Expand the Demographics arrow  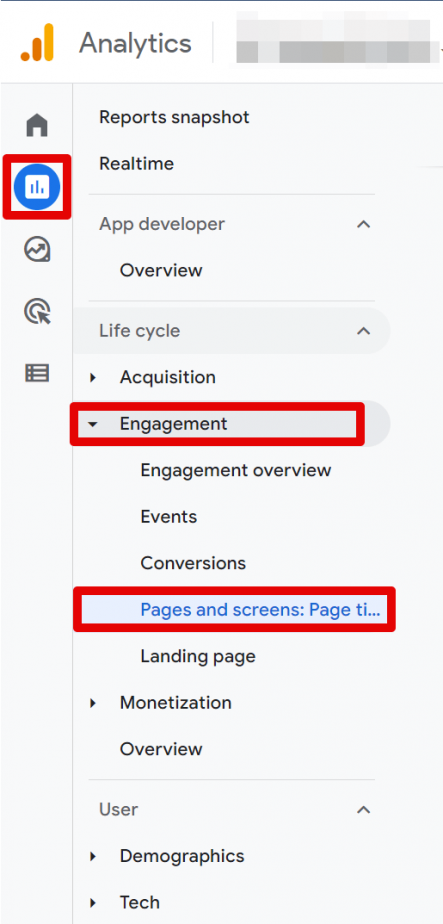click(x=93, y=856)
